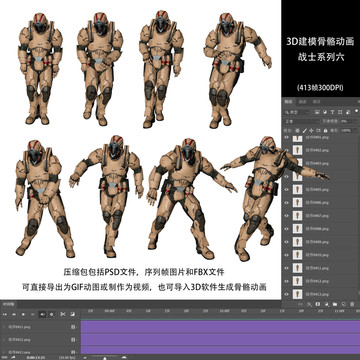Step back one frame in timeline
The height and width of the screenshot is (360, 360).
[x=14, y=314]
